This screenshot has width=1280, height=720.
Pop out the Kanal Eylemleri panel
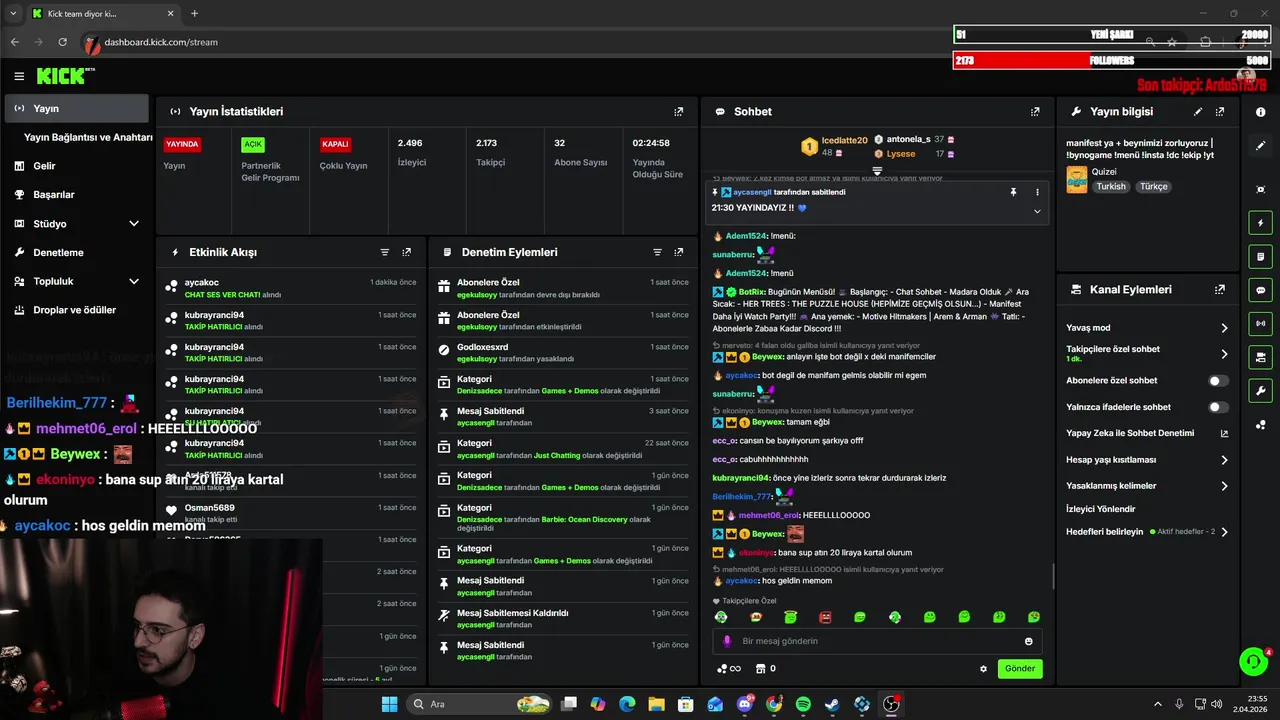[x=1220, y=290]
